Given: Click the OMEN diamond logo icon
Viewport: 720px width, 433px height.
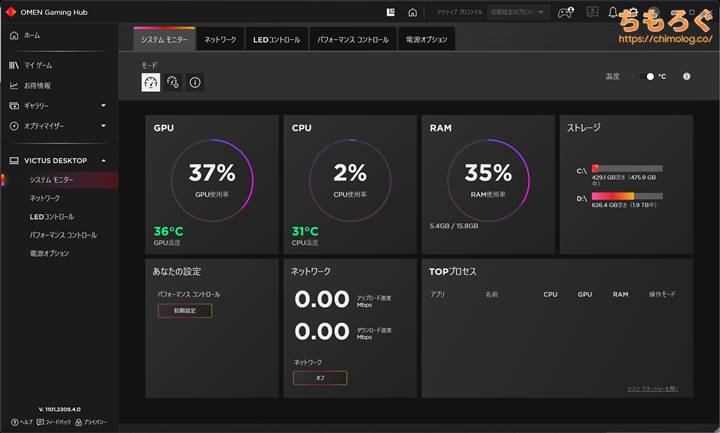Looking at the screenshot, I should [10, 12].
